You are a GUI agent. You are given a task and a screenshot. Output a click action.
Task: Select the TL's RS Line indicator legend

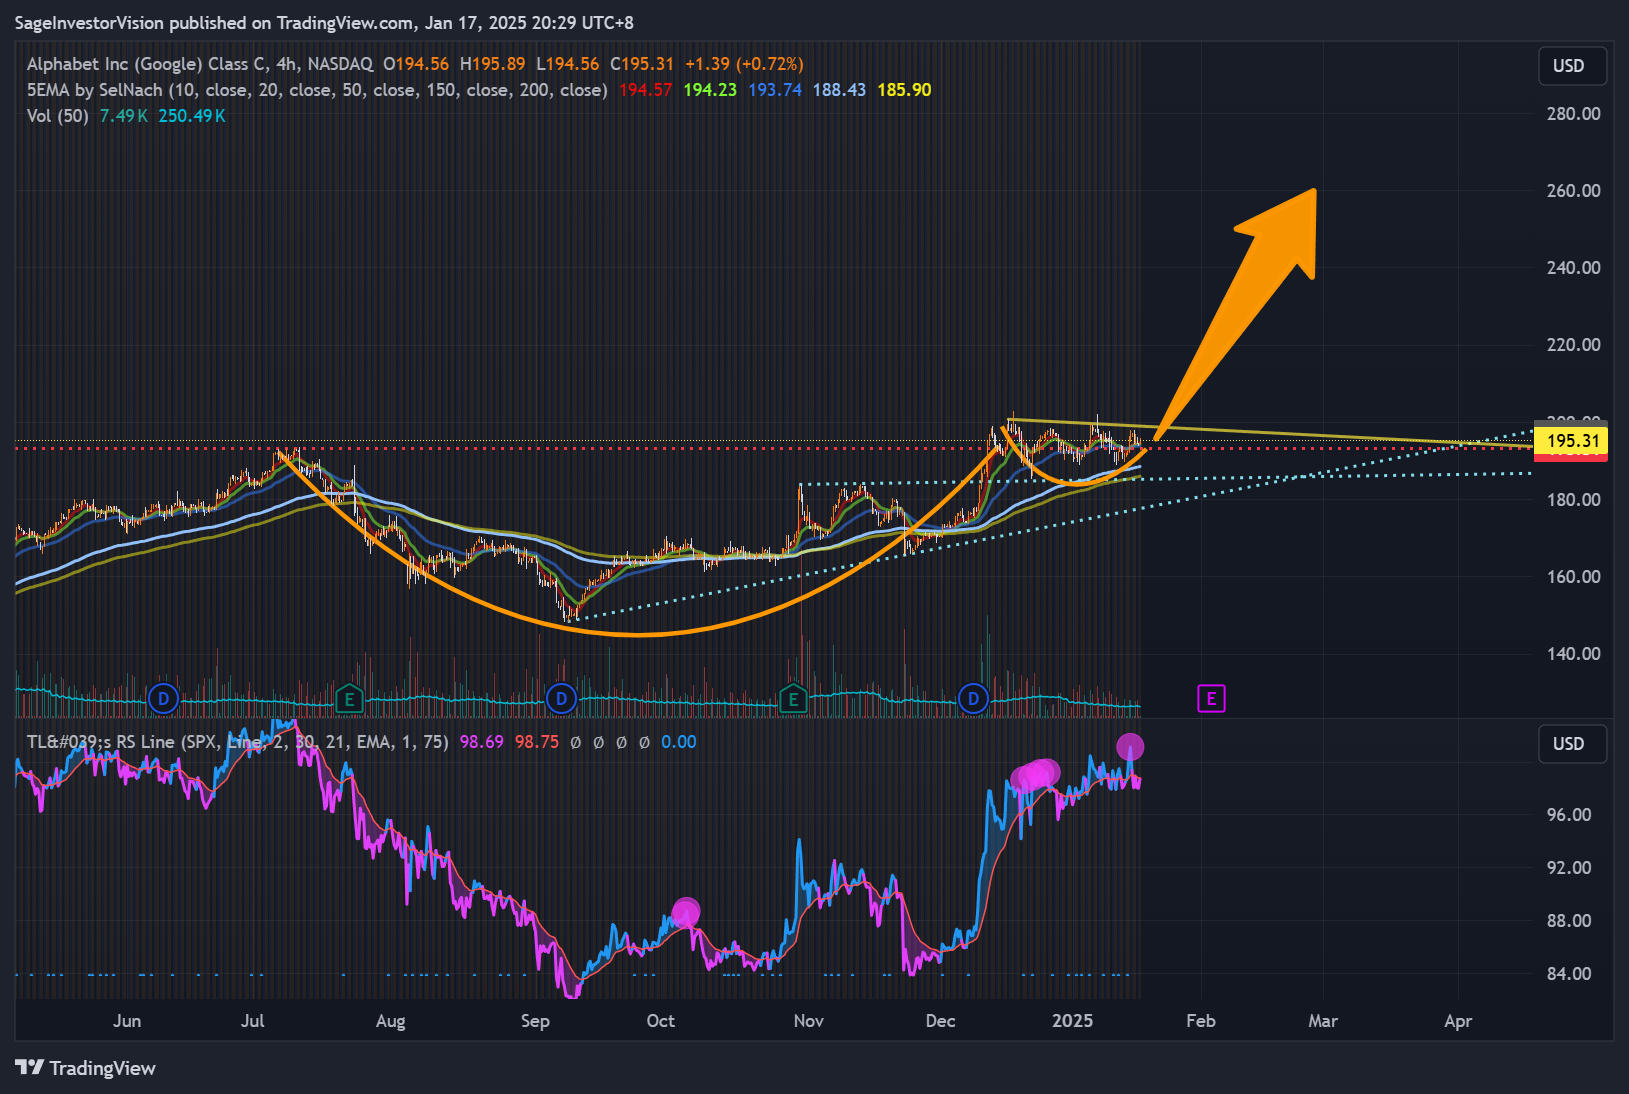[238, 742]
